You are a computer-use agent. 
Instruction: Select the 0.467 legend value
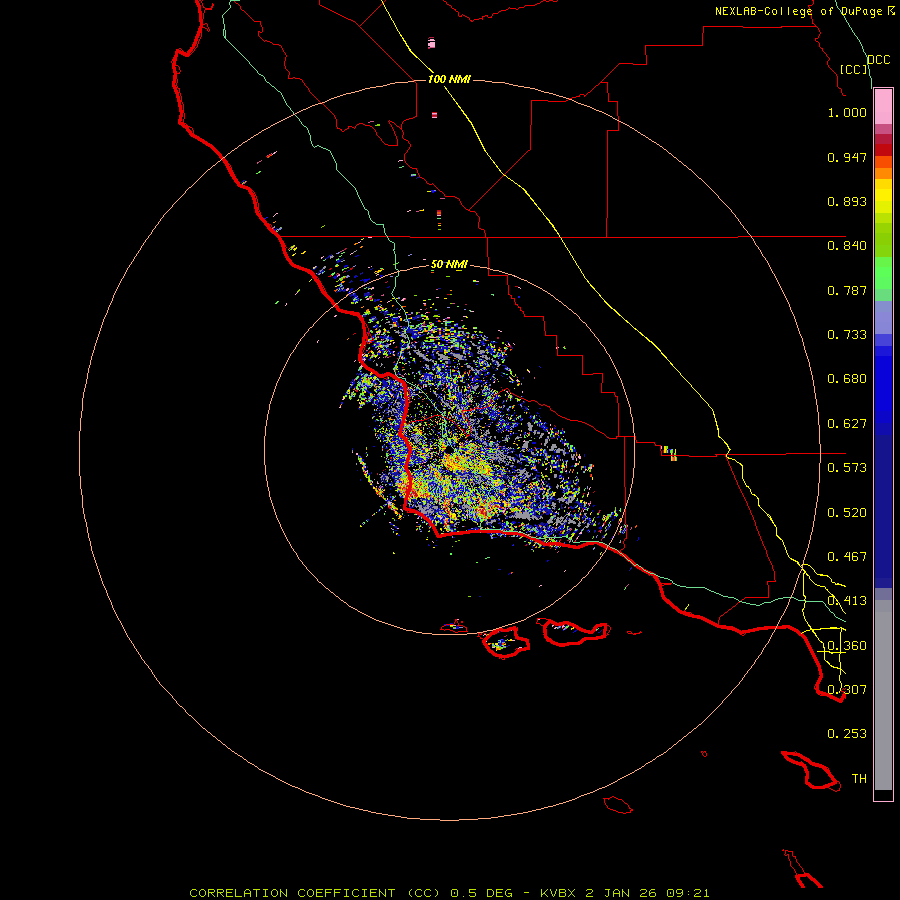pyautogui.click(x=847, y=557)
